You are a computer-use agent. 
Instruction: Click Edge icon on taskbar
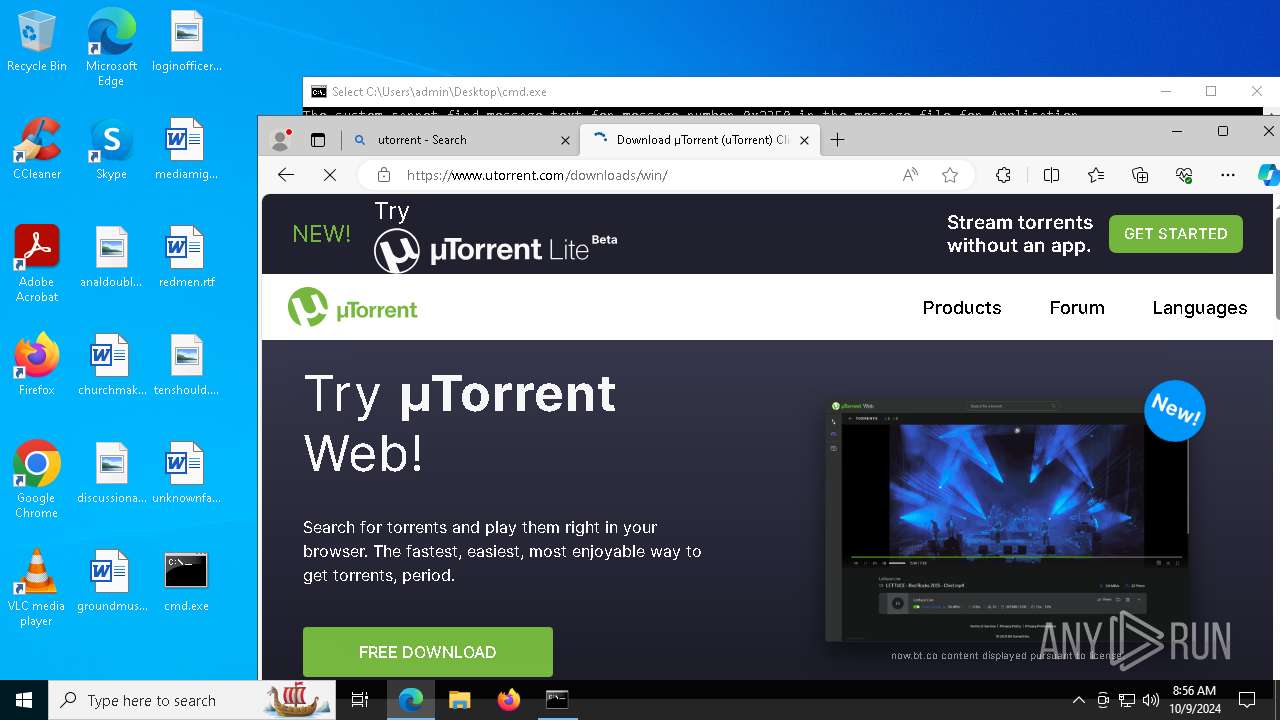tap(411, 700)
